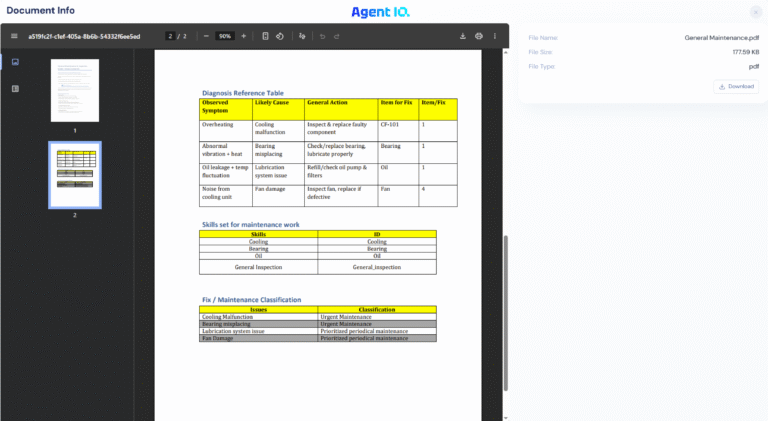Switch to document outline view in sidebar
Viewport: 768px width, 421px height.
tap(15, 89)
